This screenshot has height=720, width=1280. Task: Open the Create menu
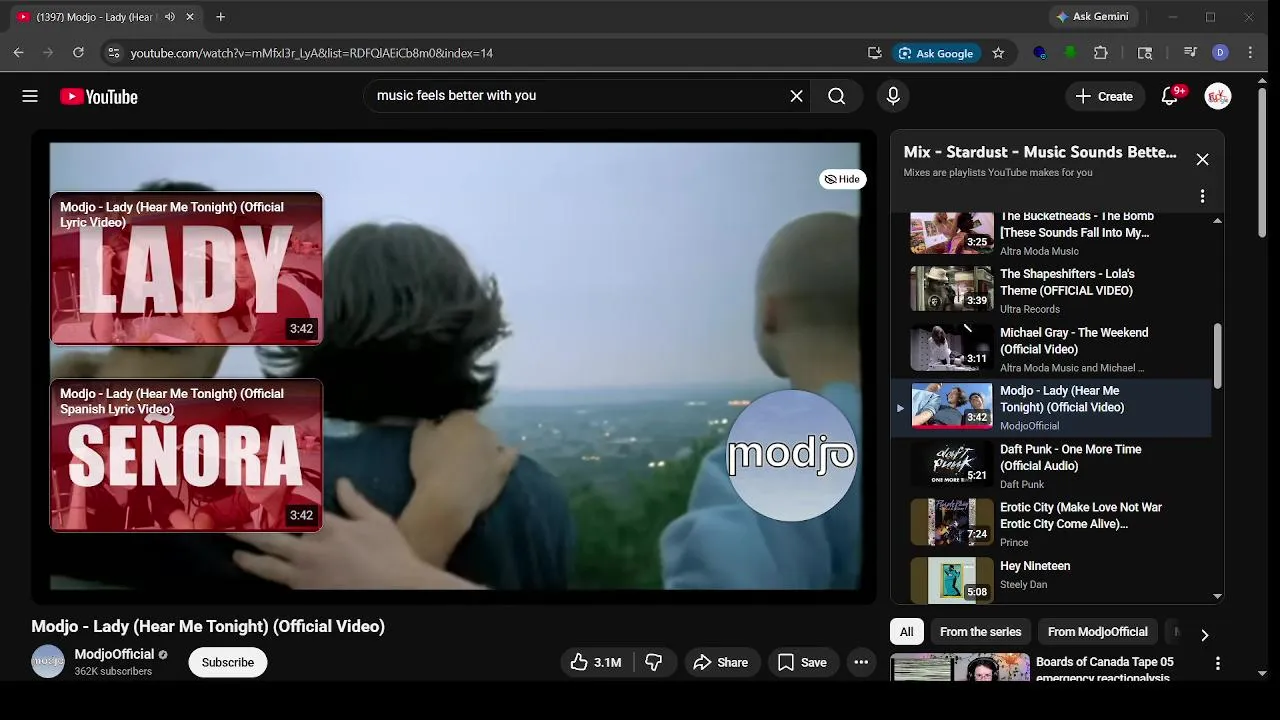tap(1104, 96)
